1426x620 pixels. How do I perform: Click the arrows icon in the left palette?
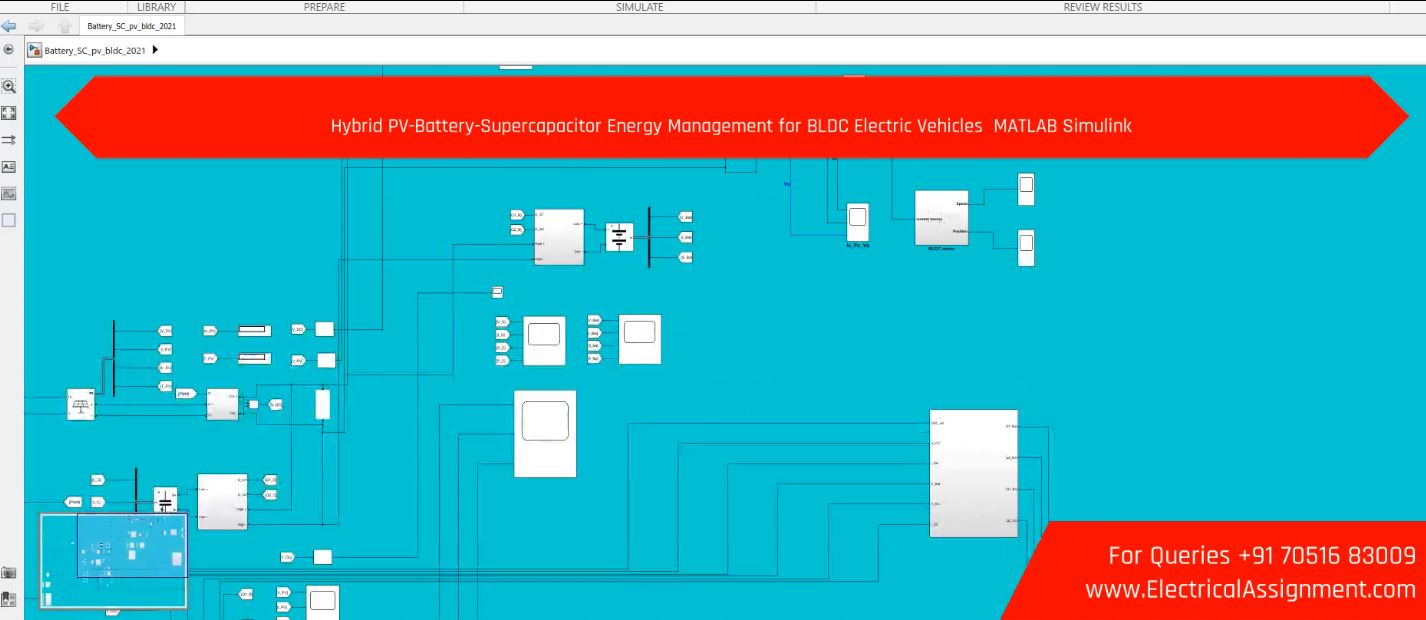tap(9, 141)
